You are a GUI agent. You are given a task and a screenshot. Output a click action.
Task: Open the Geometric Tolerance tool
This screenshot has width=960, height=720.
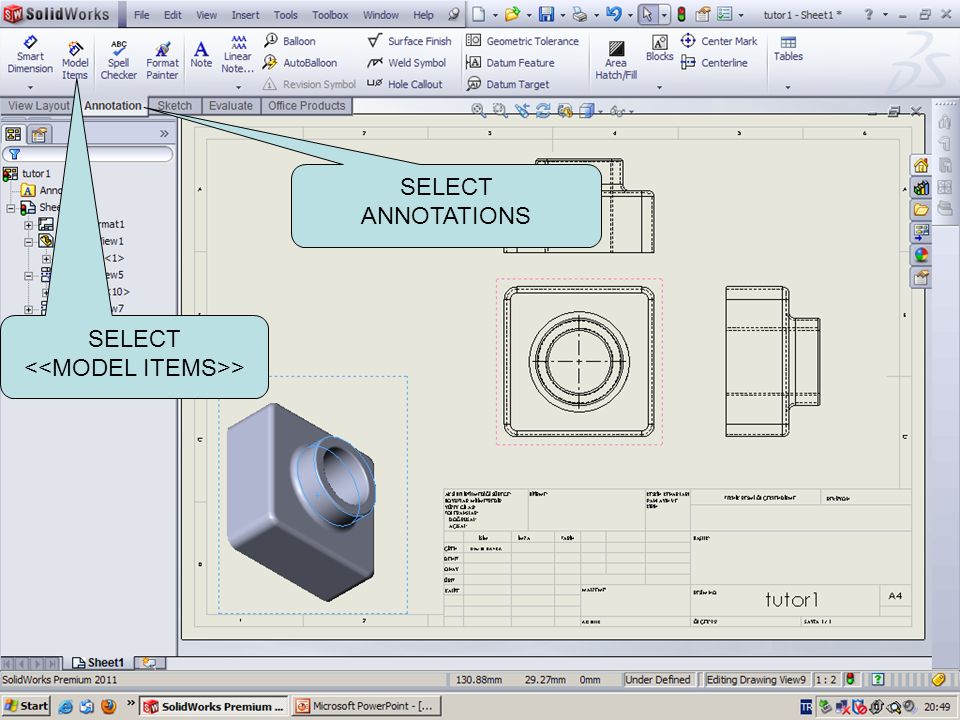point(522,41)
